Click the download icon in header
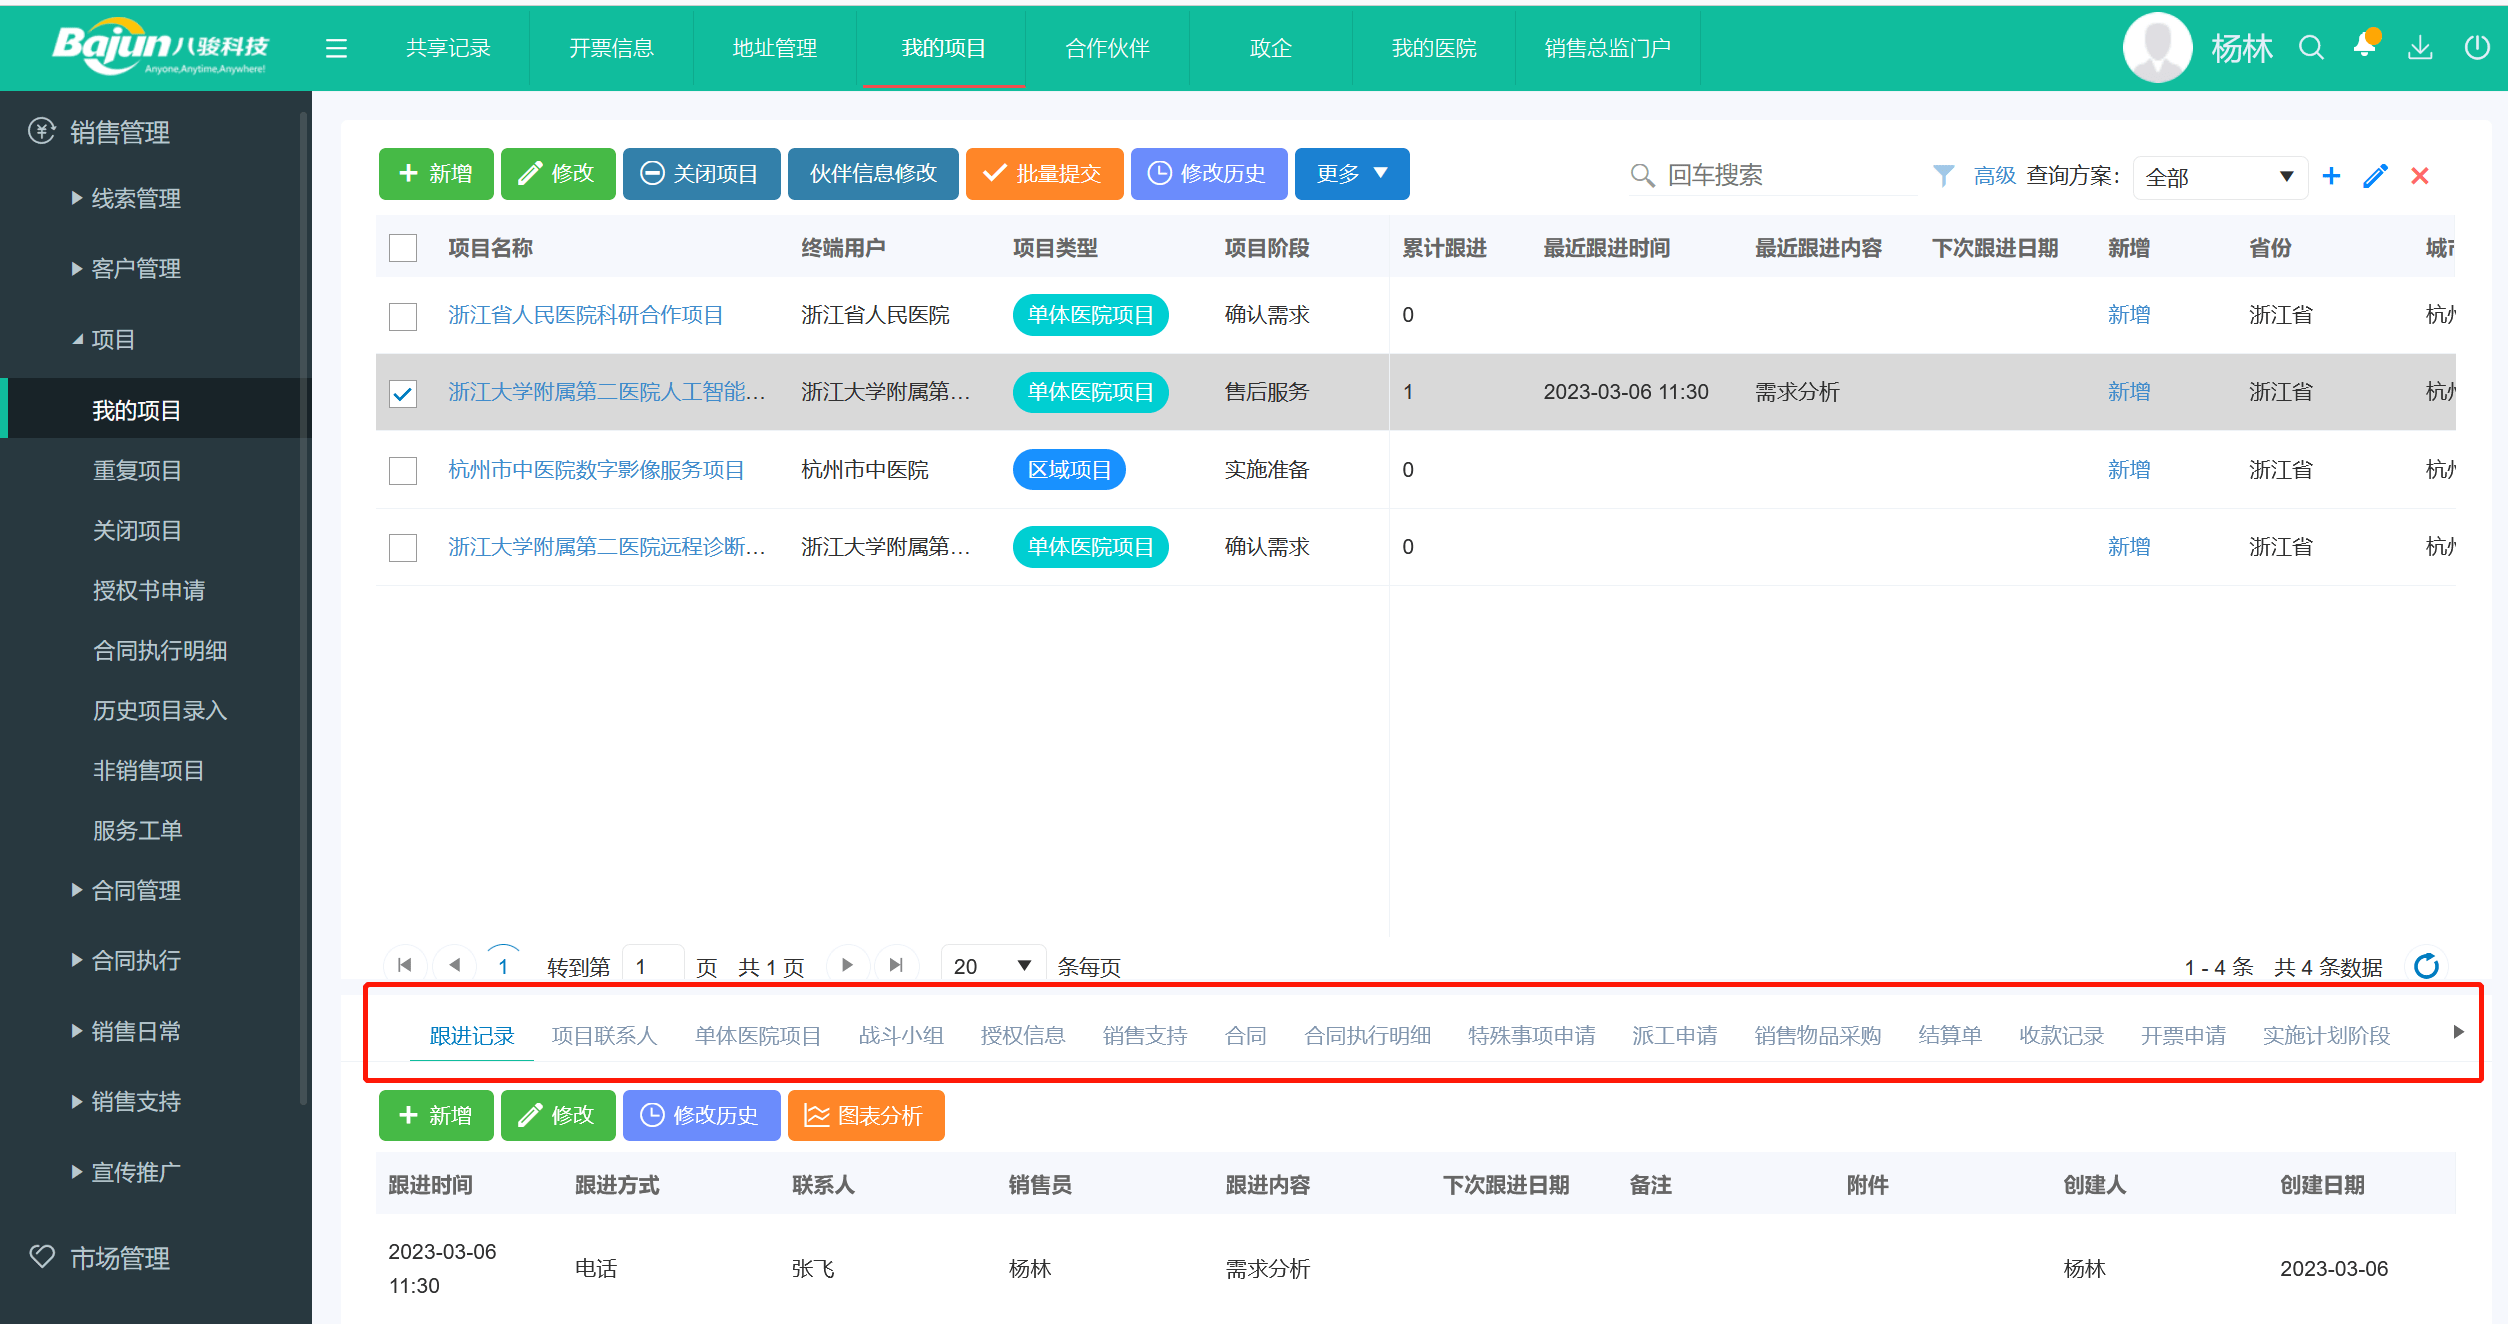 point(2420,47)
